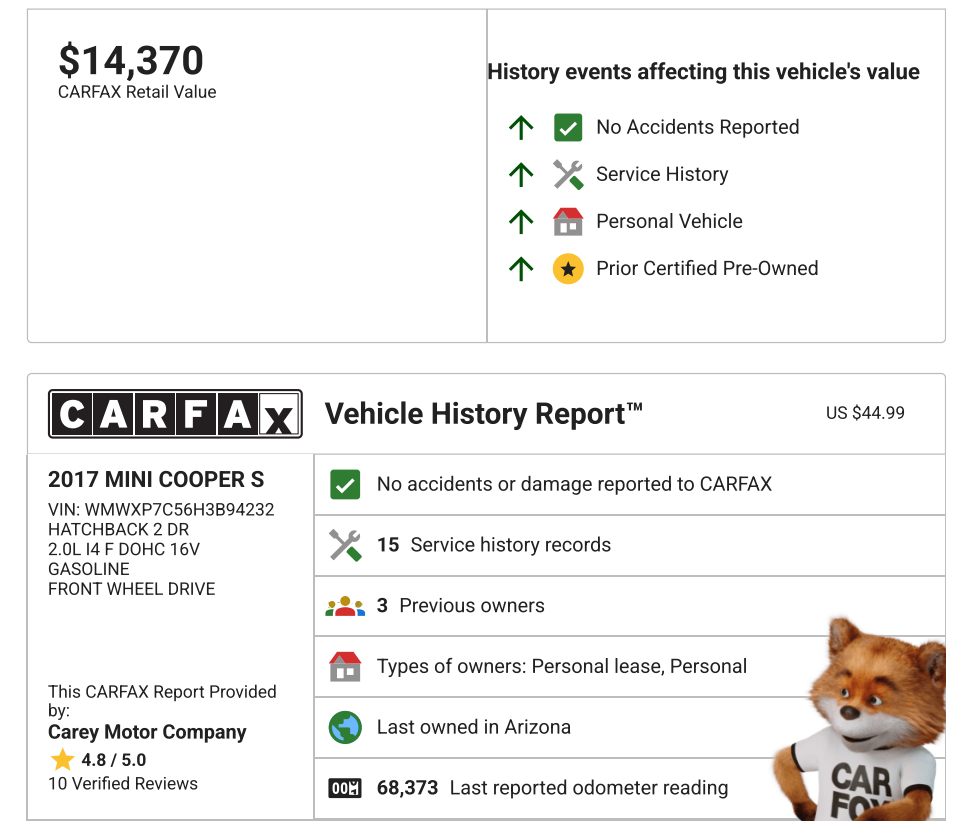
Task: Click the yellow star next to 4.8 / 5.0 rating
Action: click(x=63, y=759)
